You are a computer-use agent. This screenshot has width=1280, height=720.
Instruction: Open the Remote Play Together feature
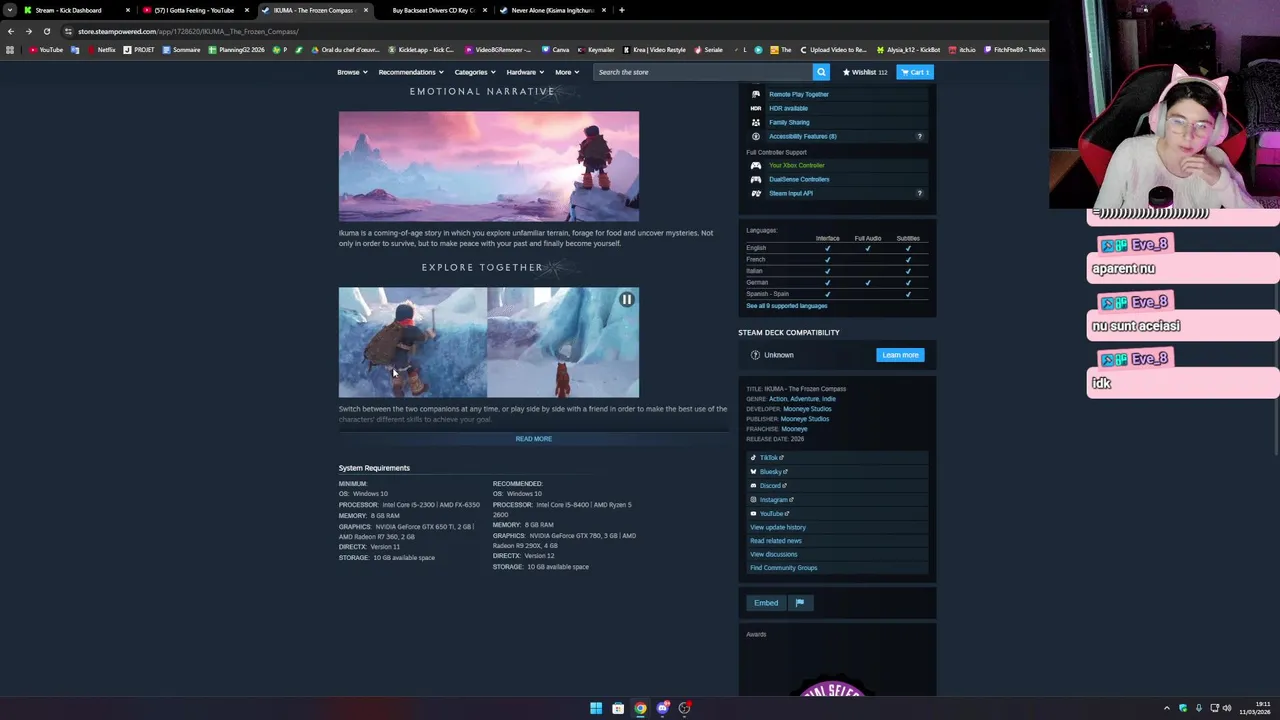click(x=798, y=94)
